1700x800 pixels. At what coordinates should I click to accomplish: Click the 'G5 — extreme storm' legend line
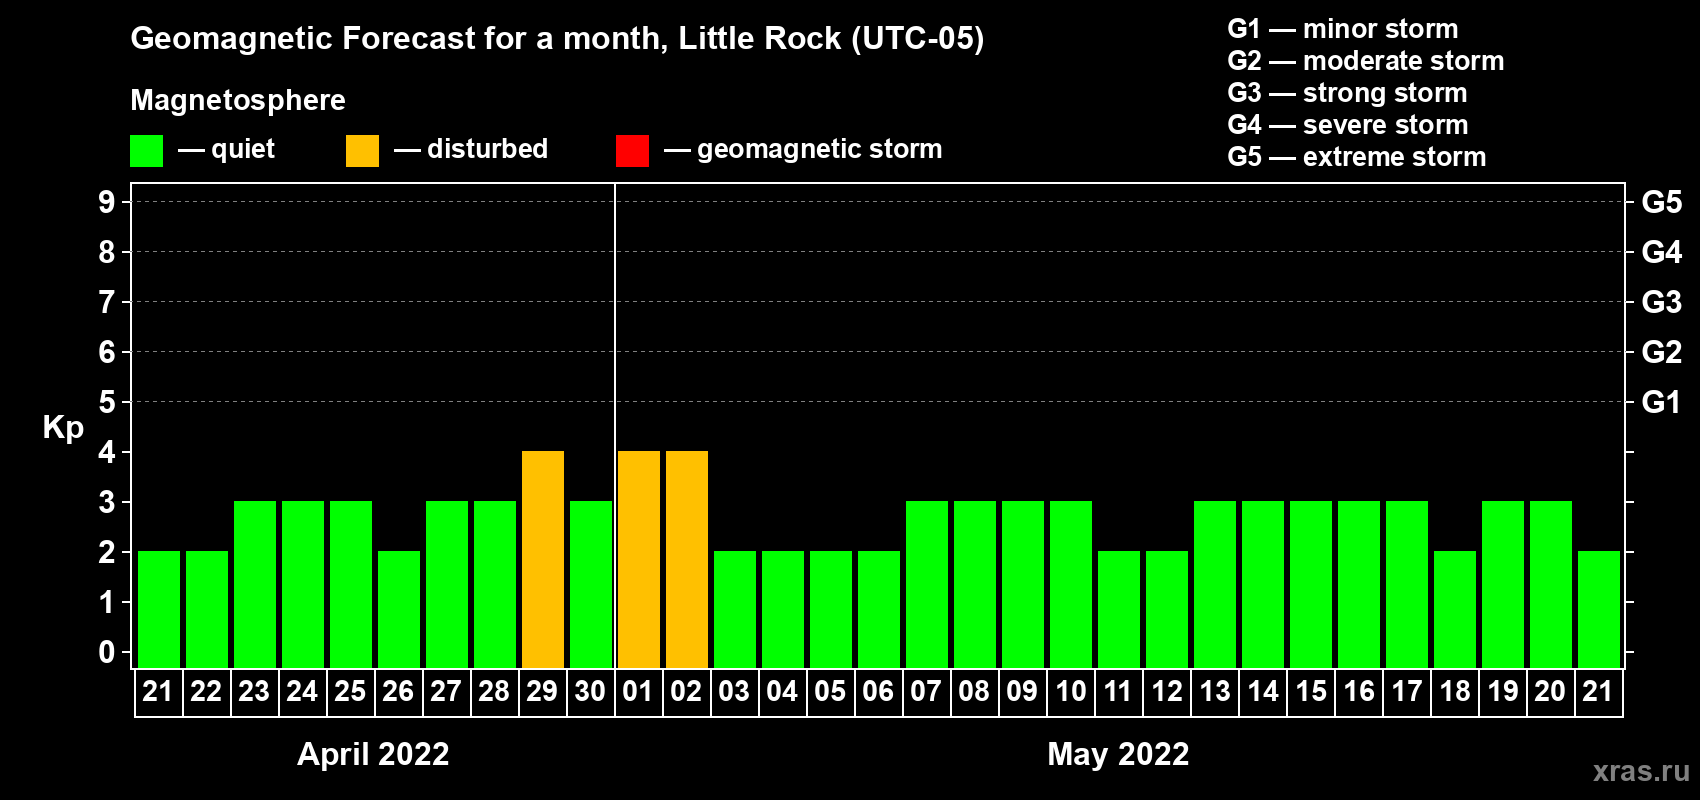coord(1357,157)
